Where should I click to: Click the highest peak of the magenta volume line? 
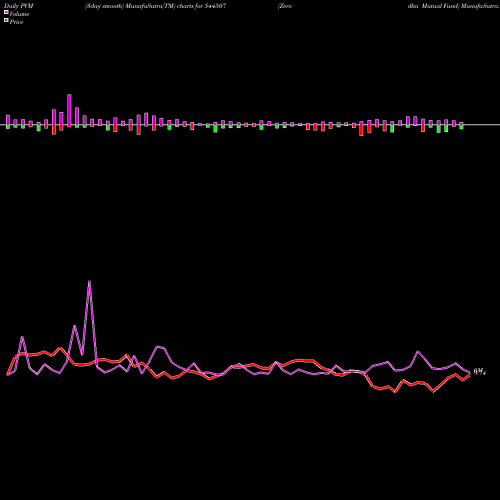point(89,282)
